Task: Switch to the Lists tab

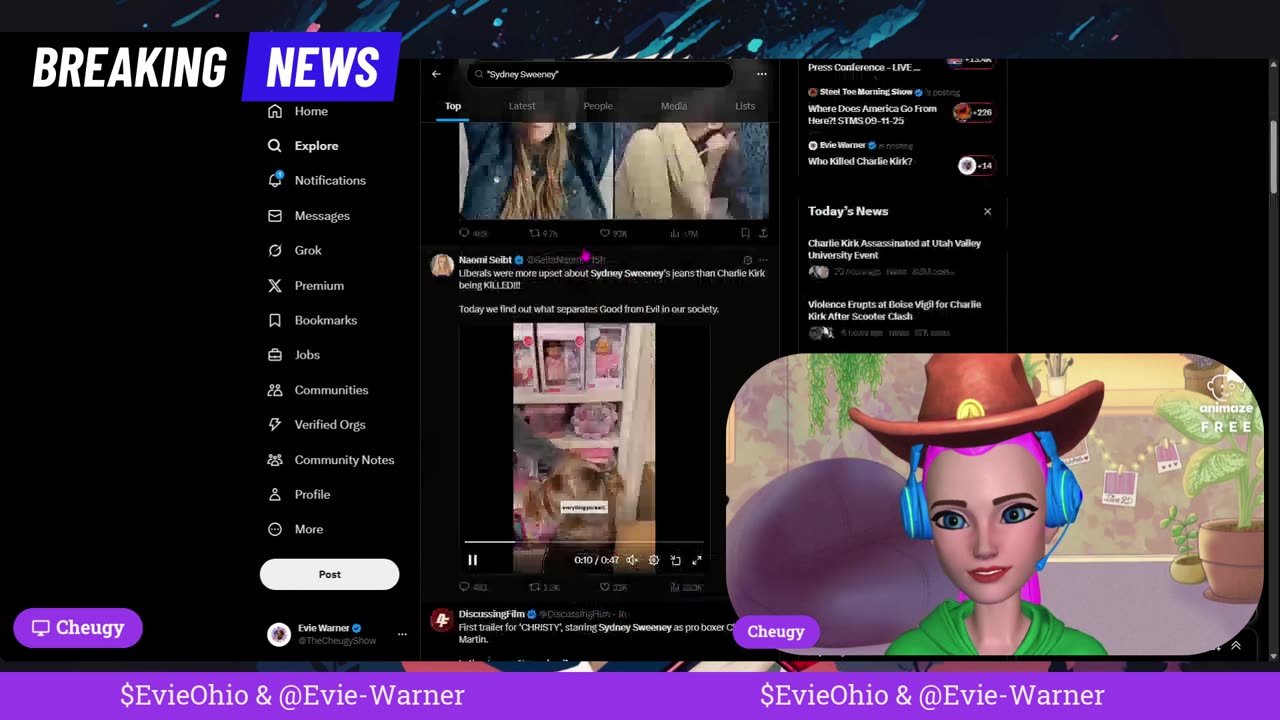Action: pos(745,106)
